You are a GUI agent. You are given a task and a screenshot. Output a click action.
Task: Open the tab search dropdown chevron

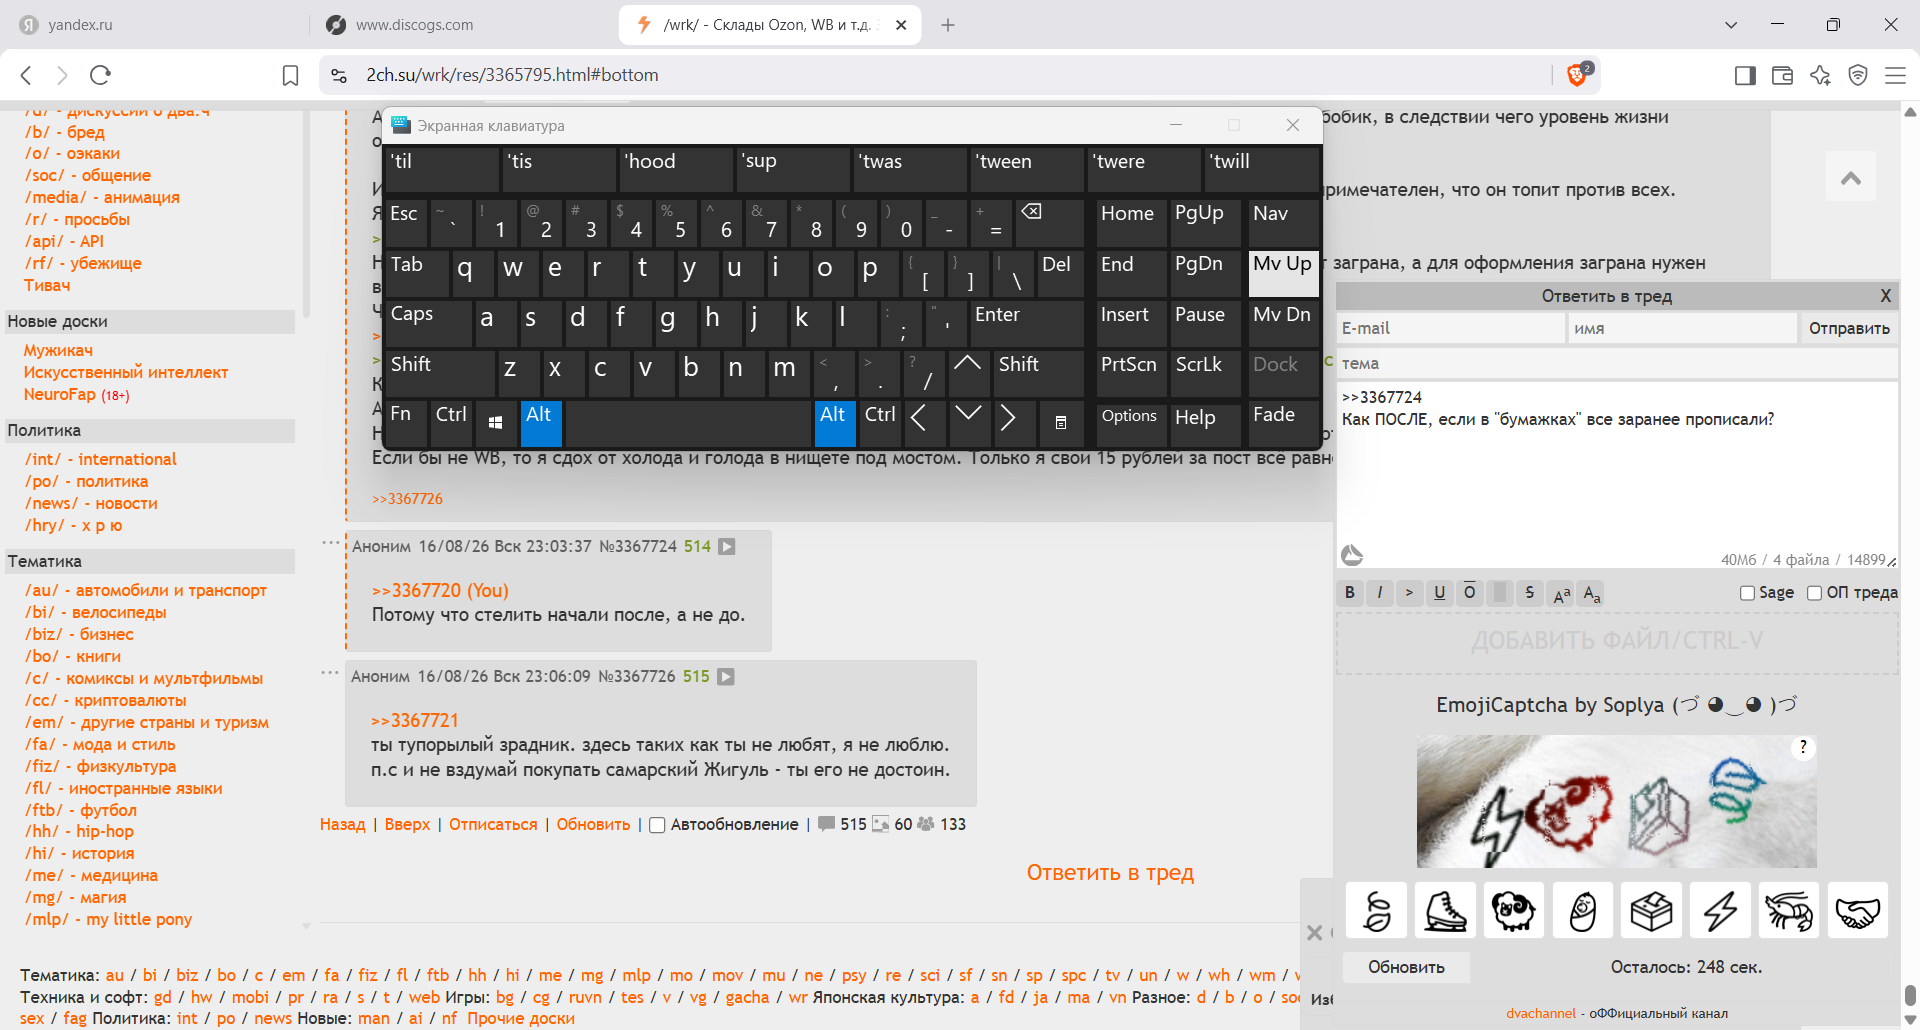(x=1731, y=25)
